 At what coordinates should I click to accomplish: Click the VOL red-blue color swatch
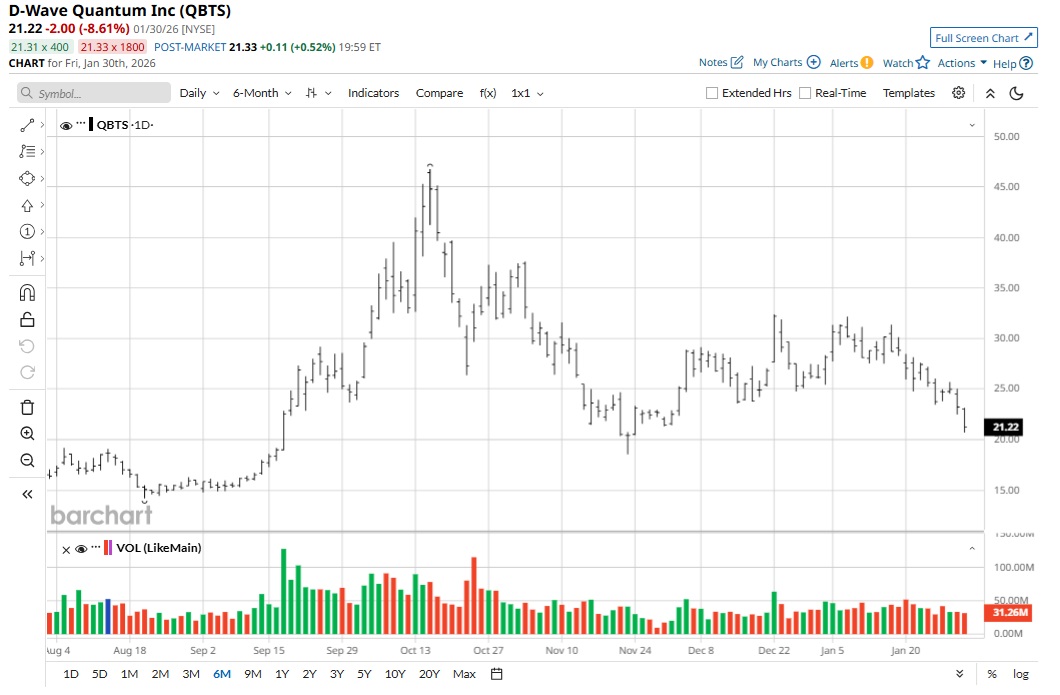click(108, 548)
